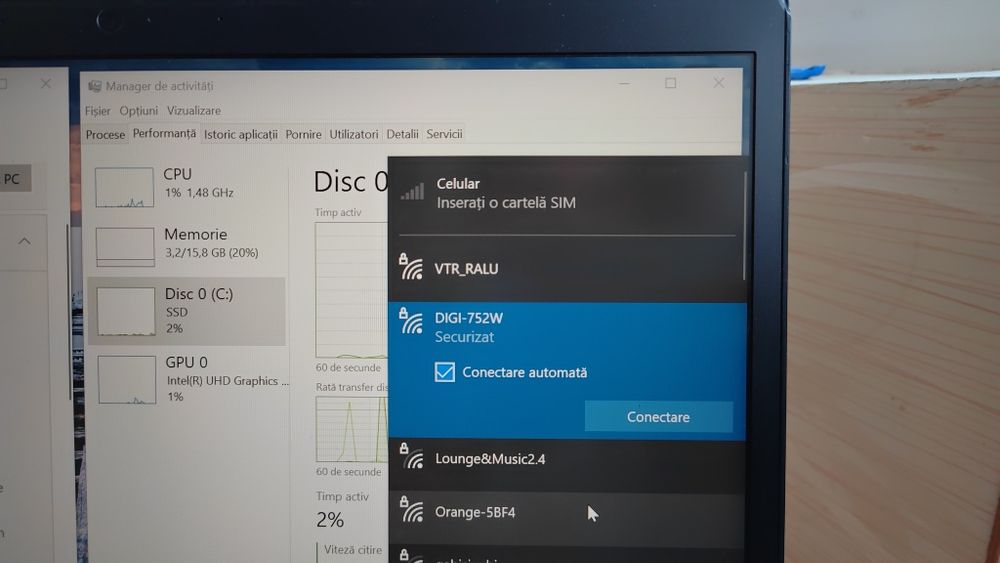Select the CPU performance entry

pos(187,186)
